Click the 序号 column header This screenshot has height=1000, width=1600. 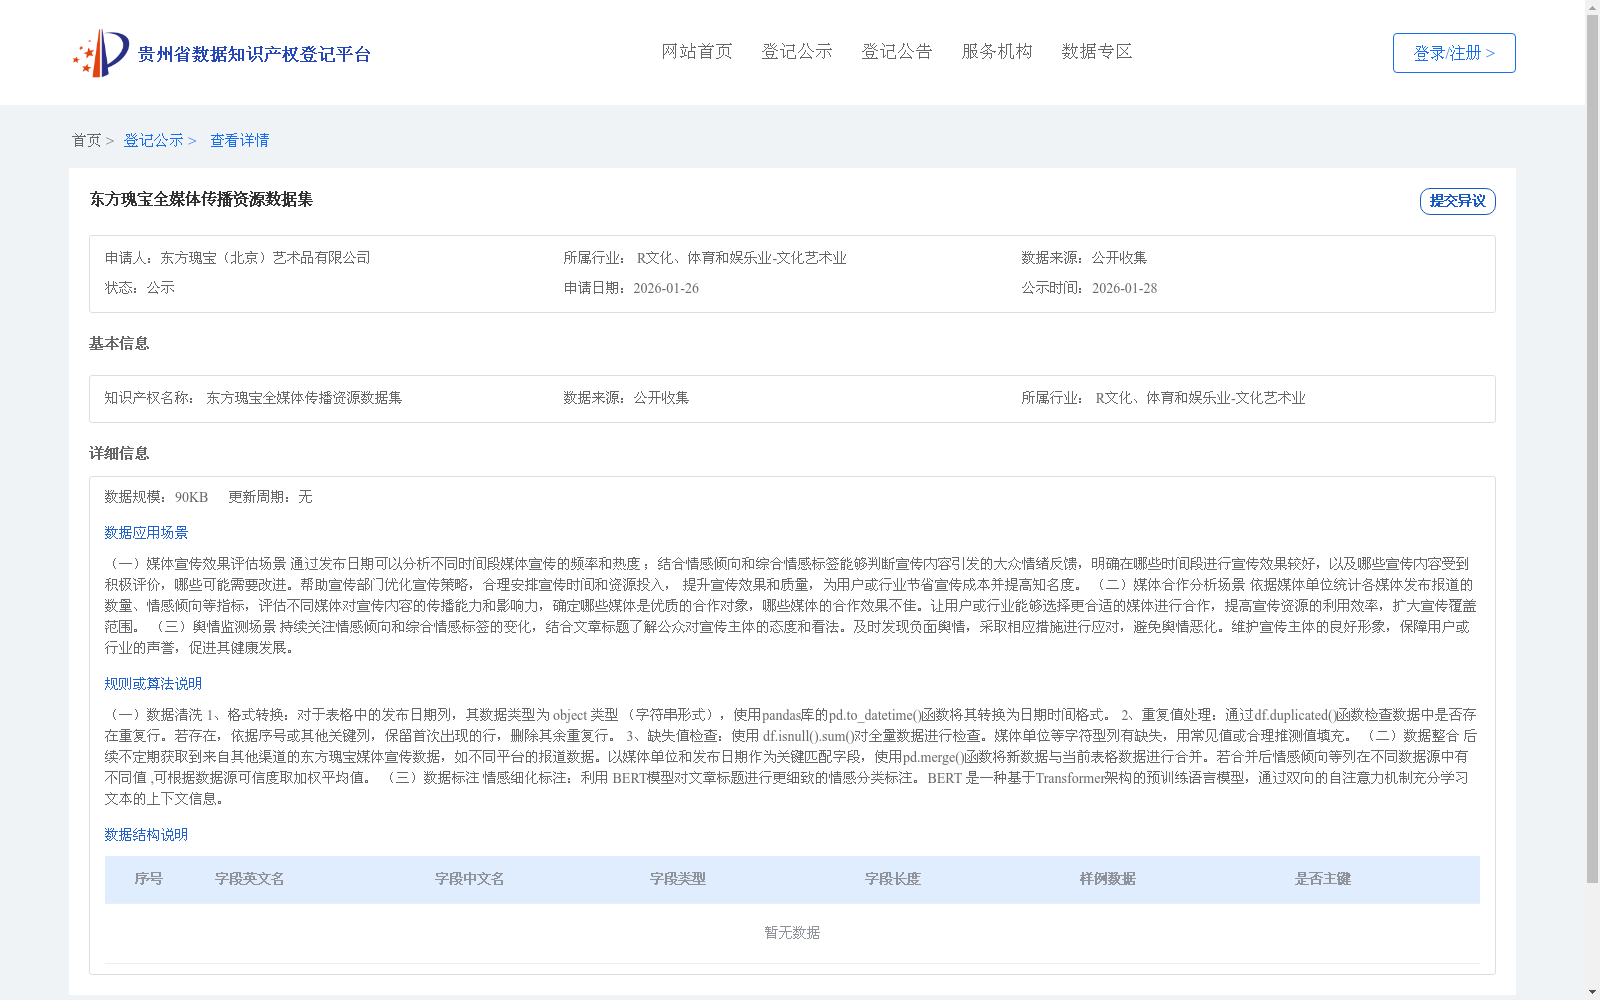pos(148,879)
